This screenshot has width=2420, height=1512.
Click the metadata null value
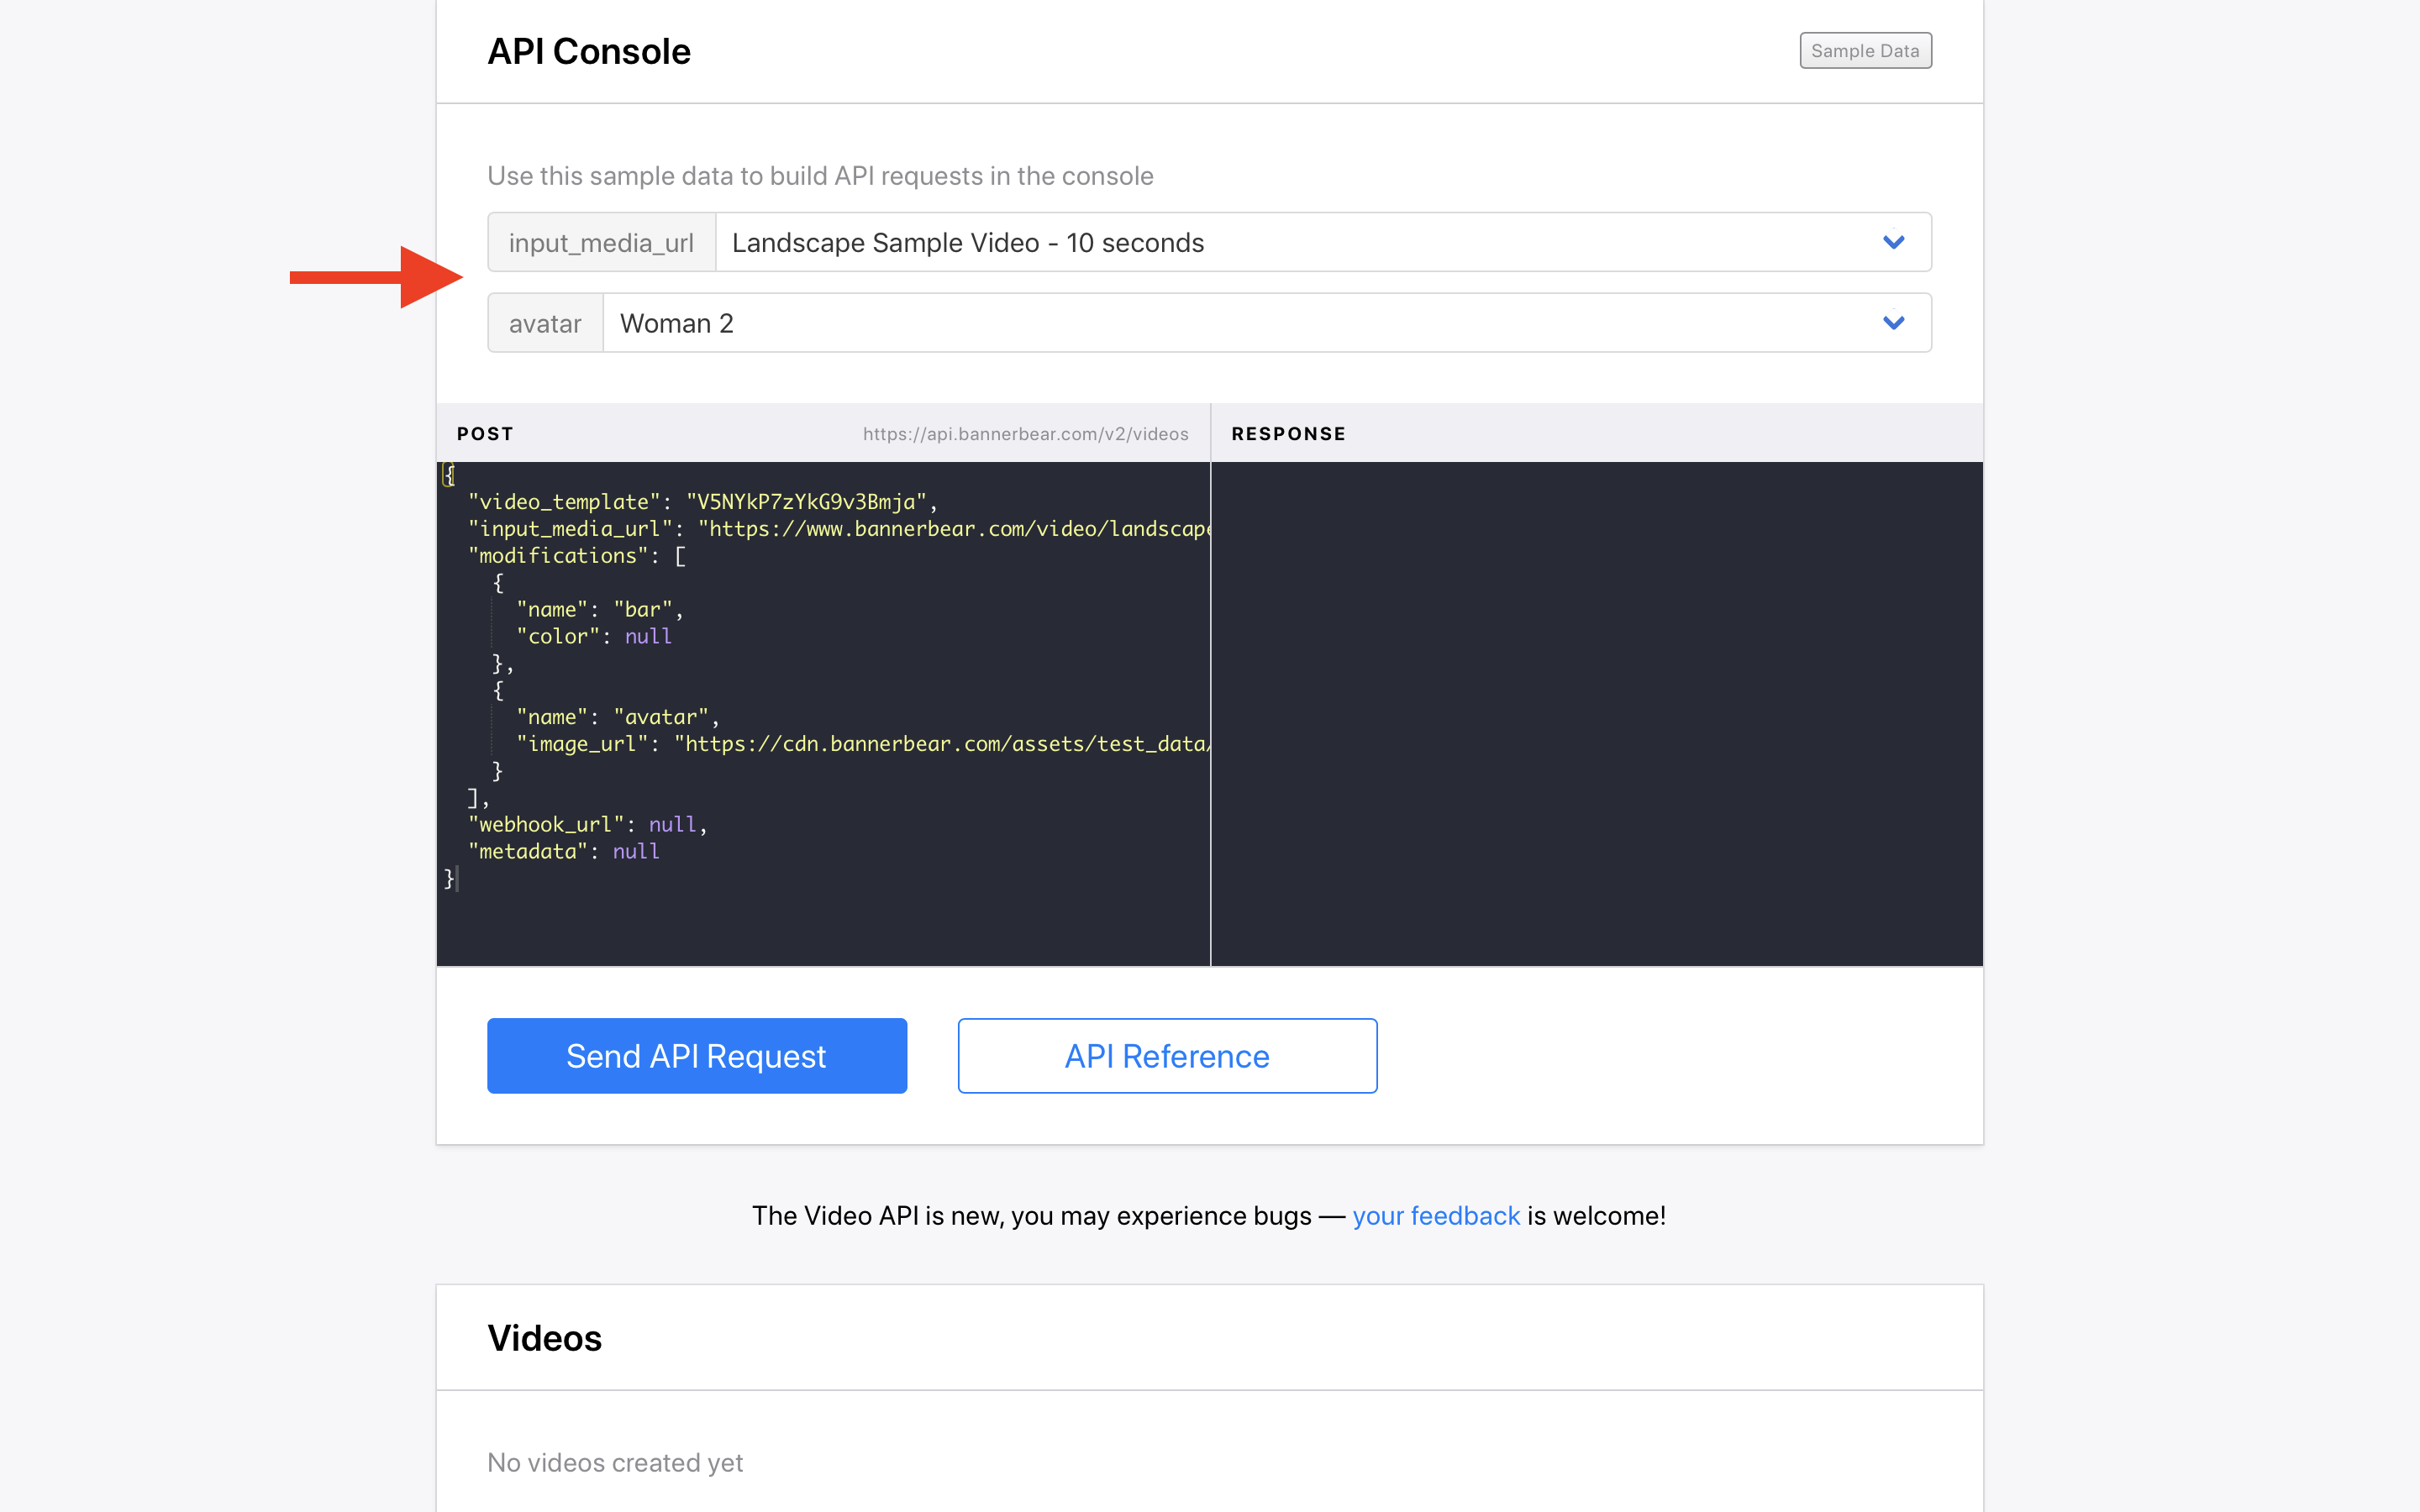(x=636, y=852)
